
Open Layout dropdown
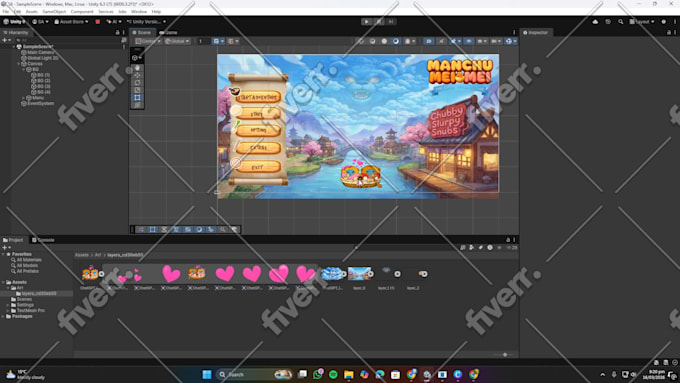click(642, 22)
